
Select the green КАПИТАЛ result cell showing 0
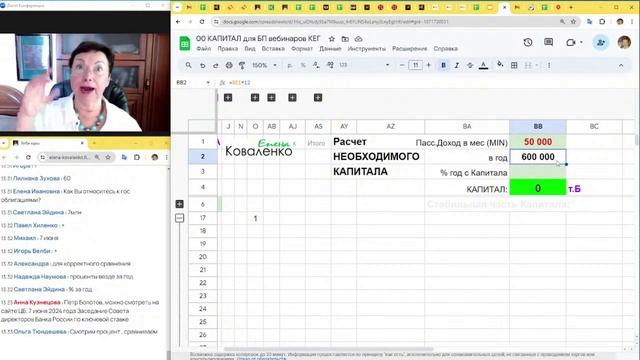coord(538,188)
